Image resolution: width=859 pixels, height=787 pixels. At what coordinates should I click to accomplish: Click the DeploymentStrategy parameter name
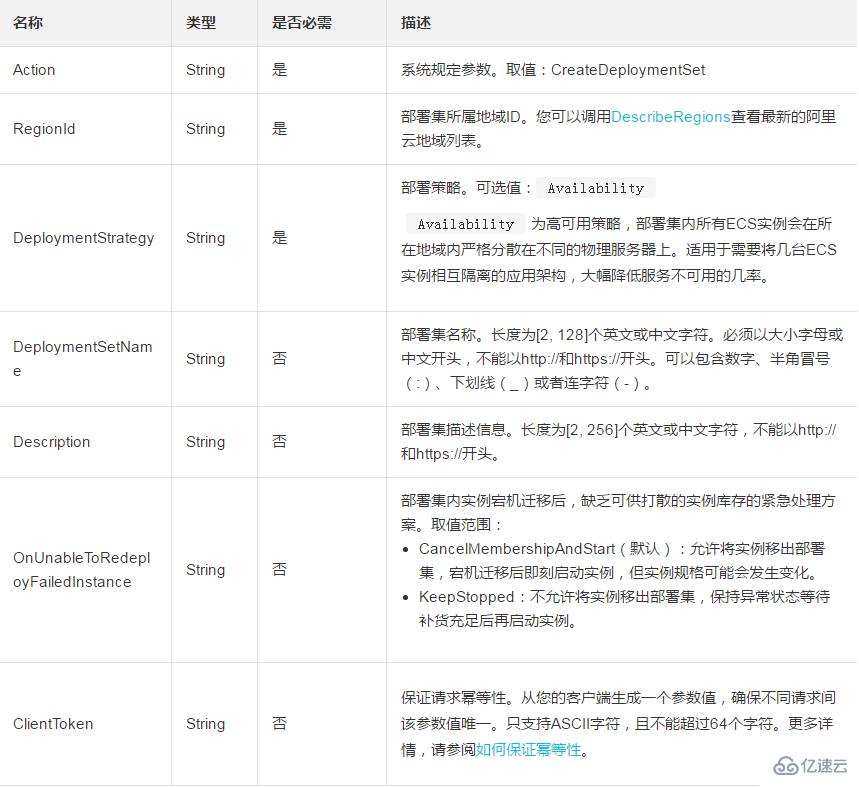83,238
